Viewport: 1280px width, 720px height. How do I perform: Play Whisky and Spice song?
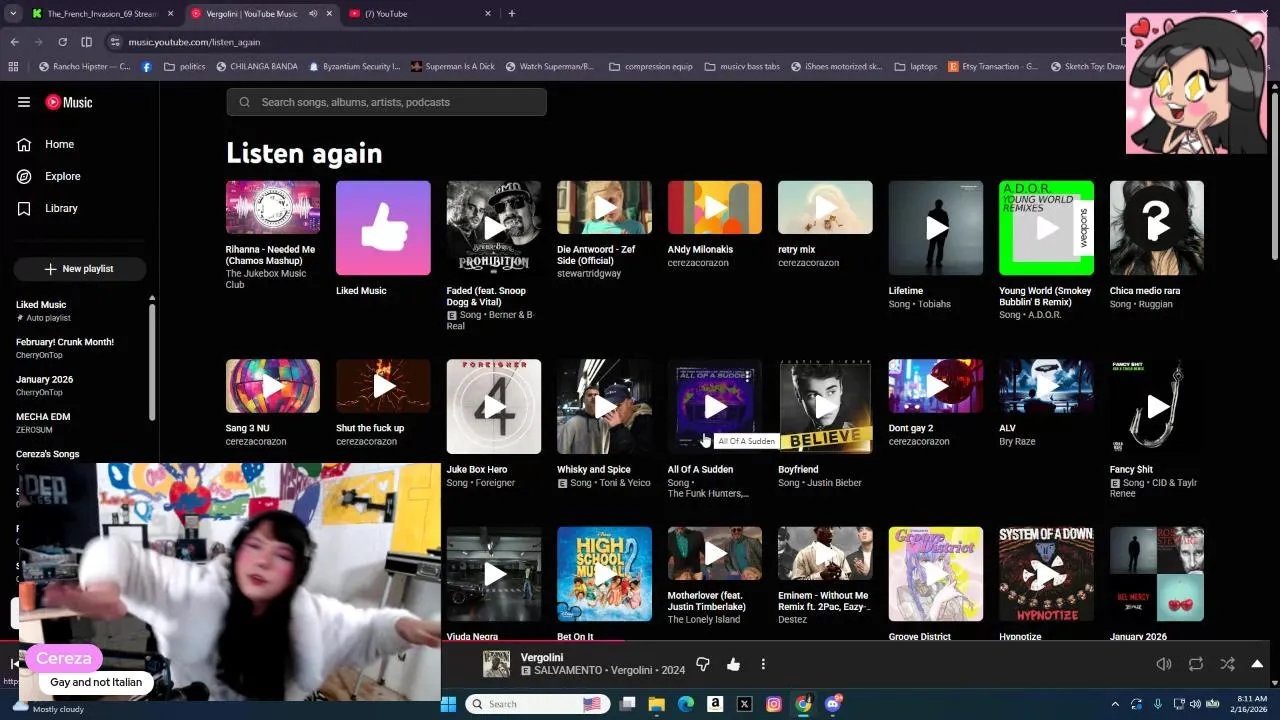click(604, 406)
